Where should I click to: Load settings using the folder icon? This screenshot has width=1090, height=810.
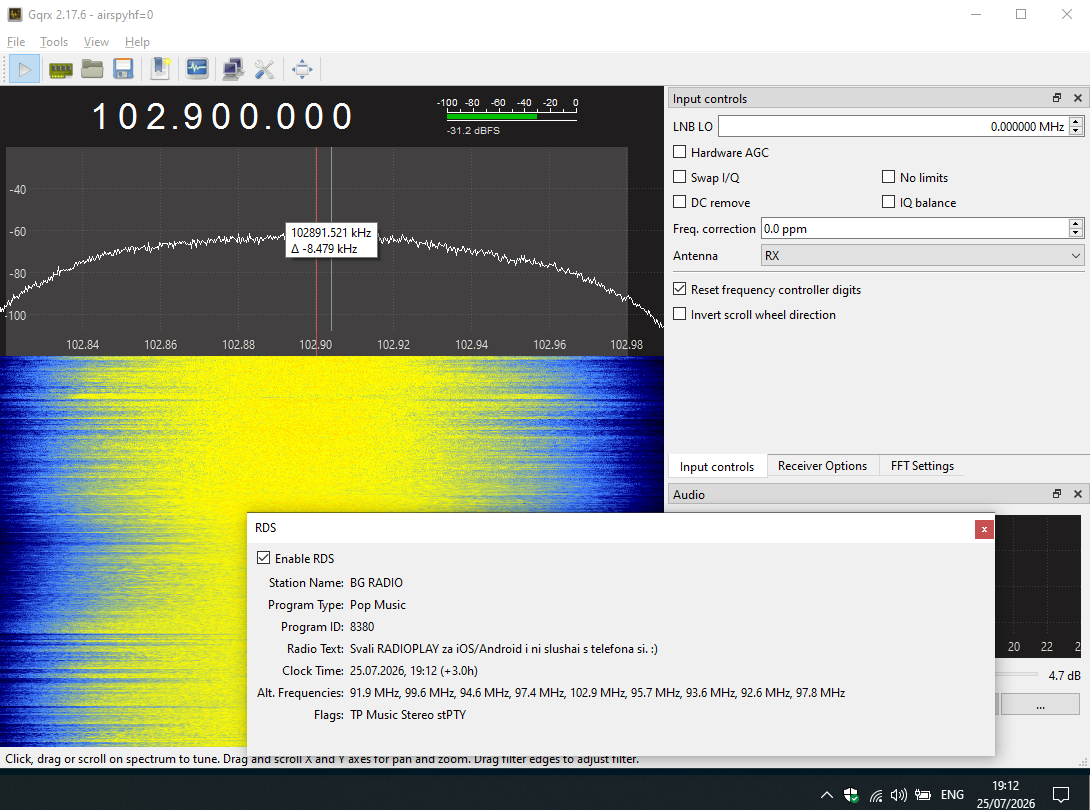pyautogui.click(x=92, y=69)
